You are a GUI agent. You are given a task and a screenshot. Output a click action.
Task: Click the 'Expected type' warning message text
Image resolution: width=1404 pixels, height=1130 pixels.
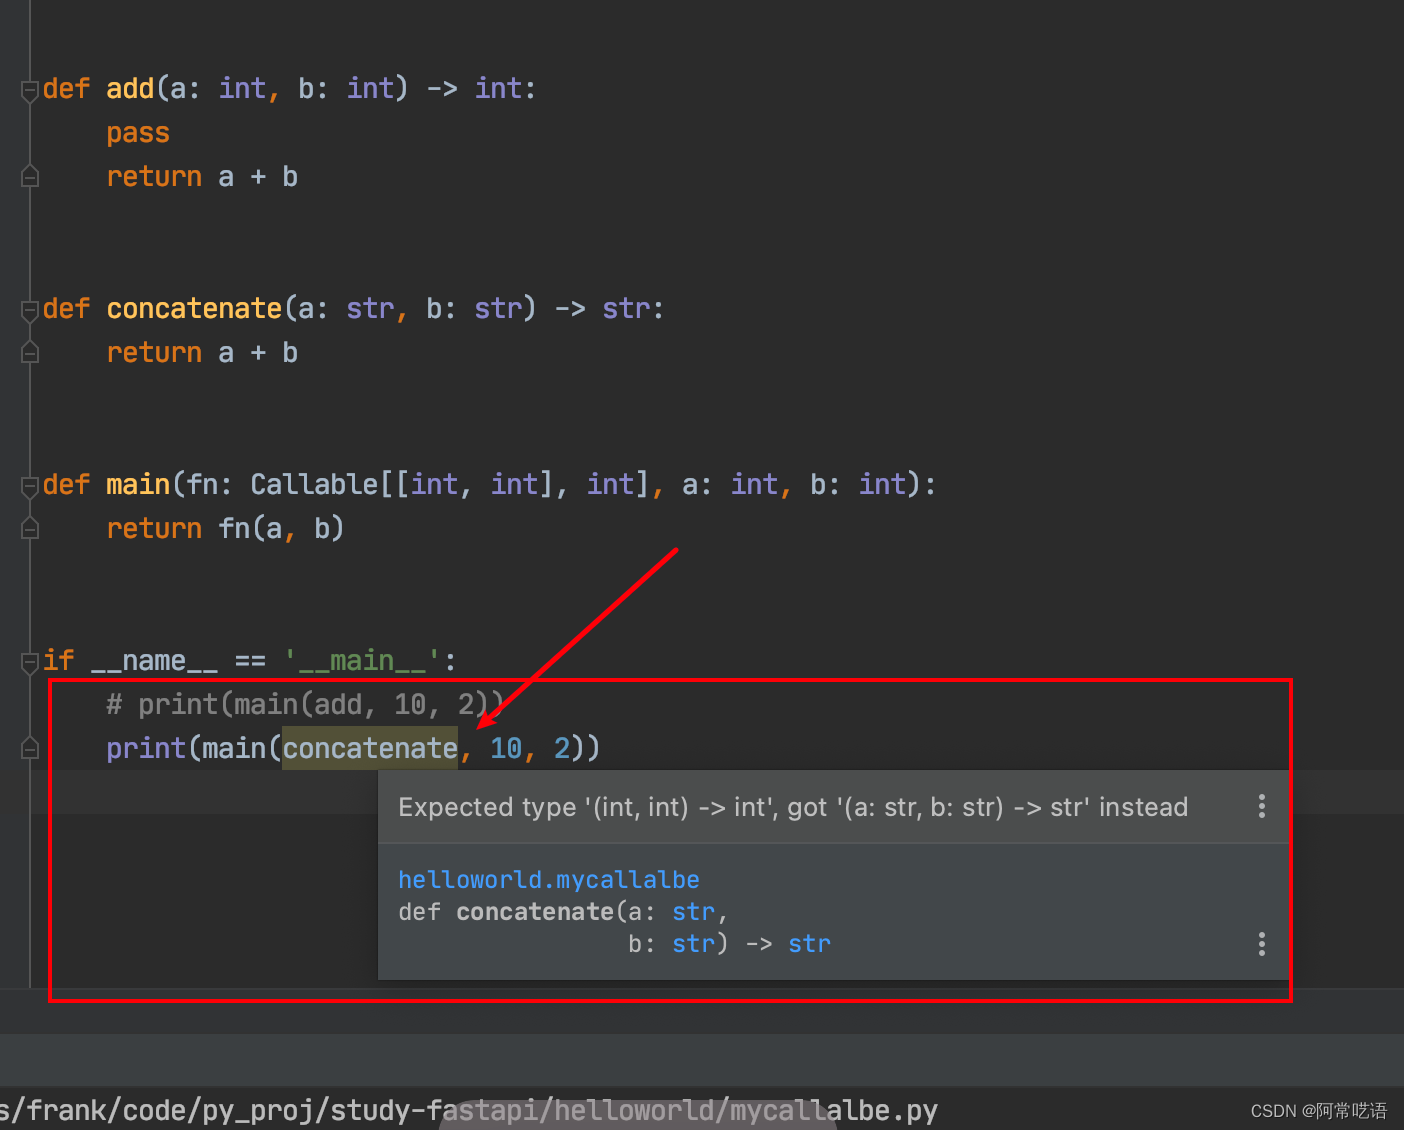(793, 807)
